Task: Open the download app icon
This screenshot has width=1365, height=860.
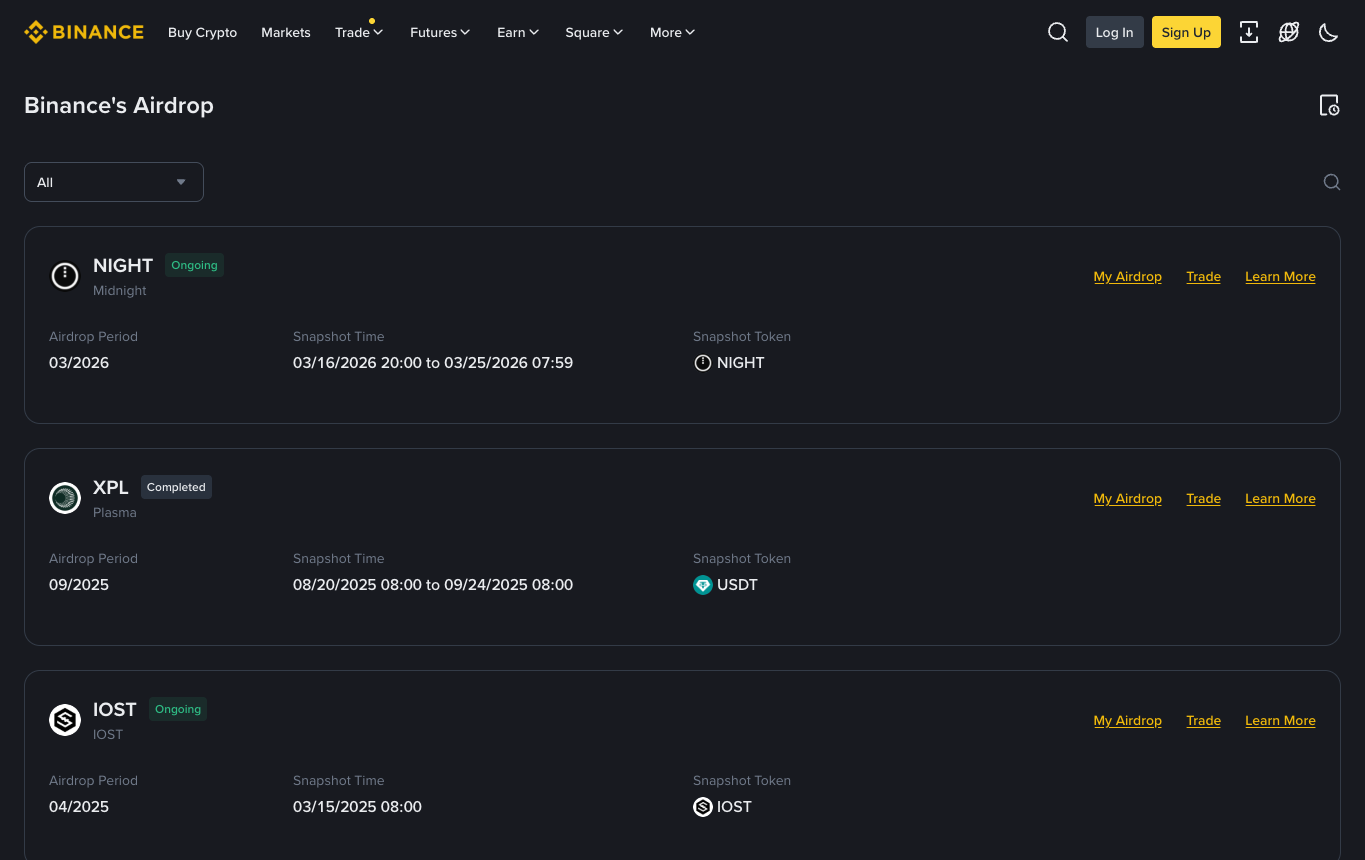Action: tap(1249, 32)
